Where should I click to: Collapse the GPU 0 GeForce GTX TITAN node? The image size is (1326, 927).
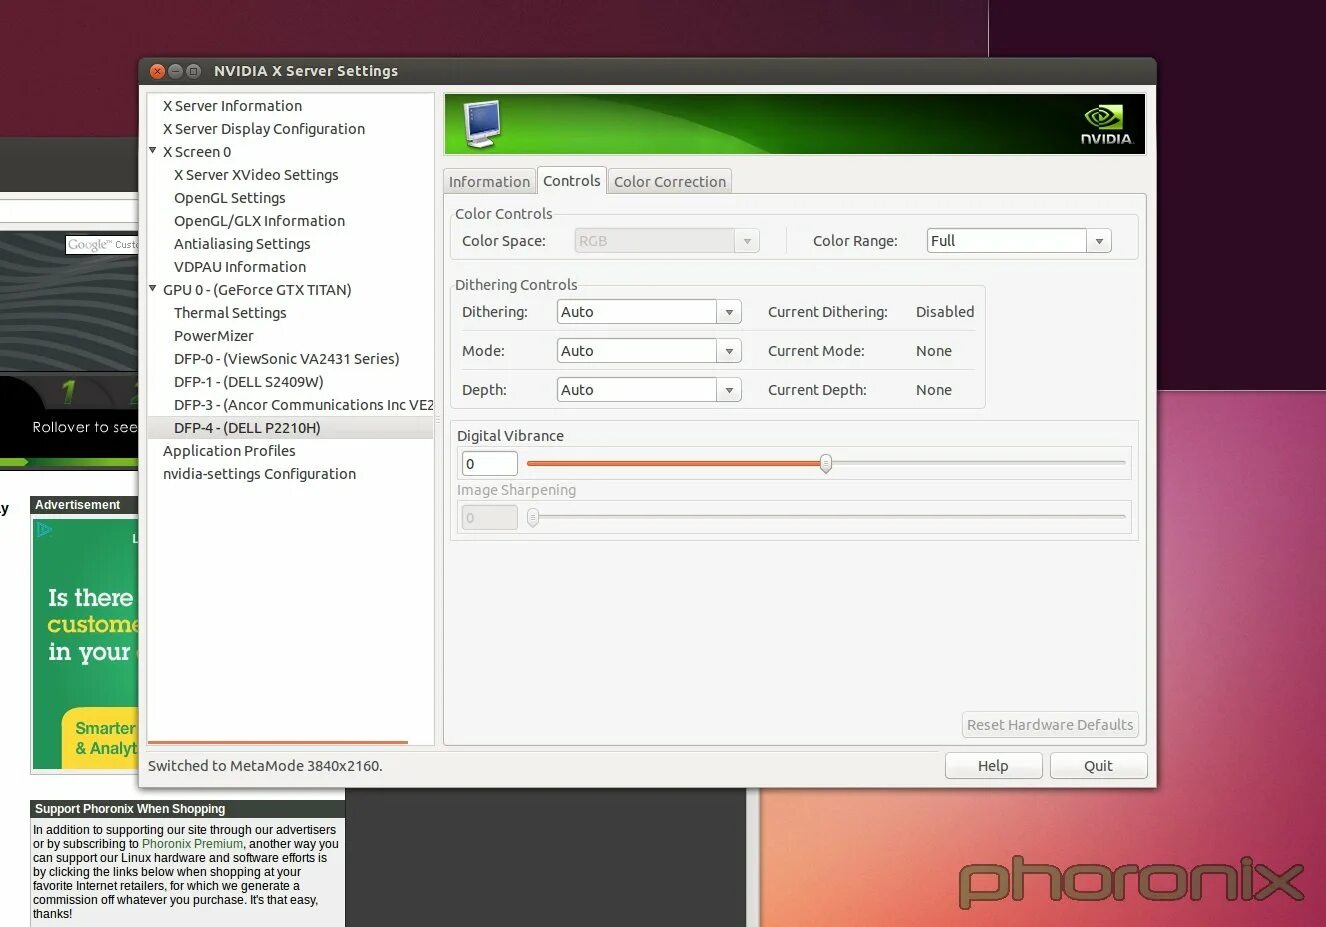pyautogui.click(x=153, y=289)
